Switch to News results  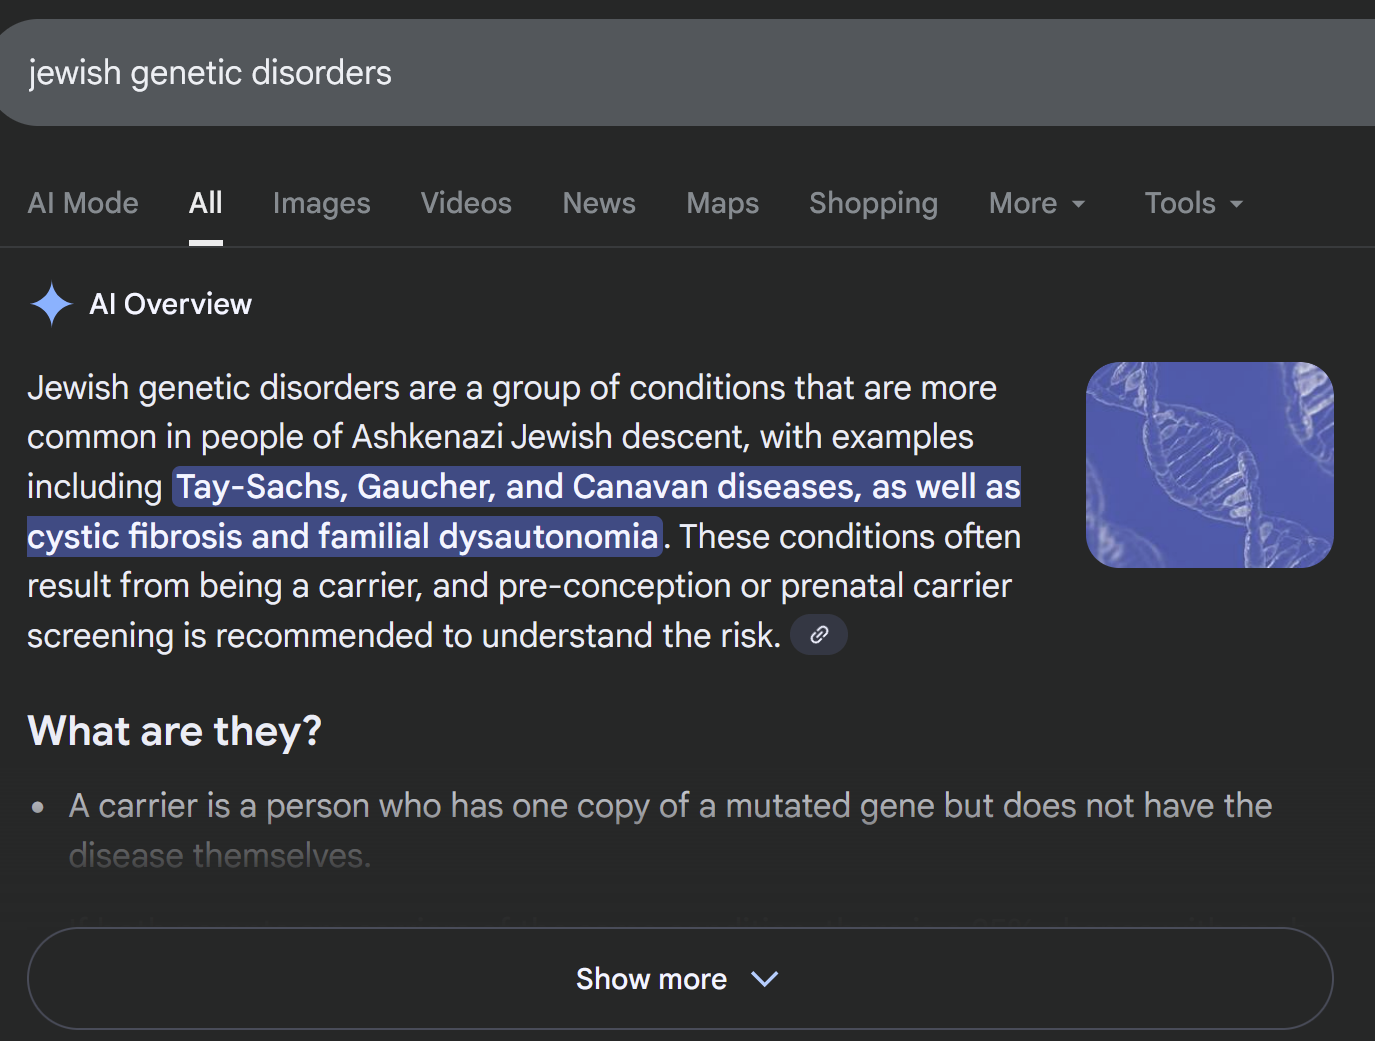(598, 203)
